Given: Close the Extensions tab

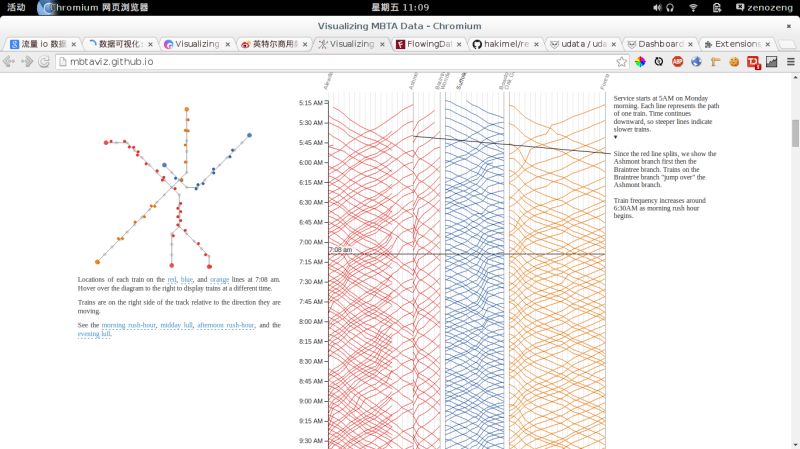Looking at the screenshot, I should tap(767, 44).
